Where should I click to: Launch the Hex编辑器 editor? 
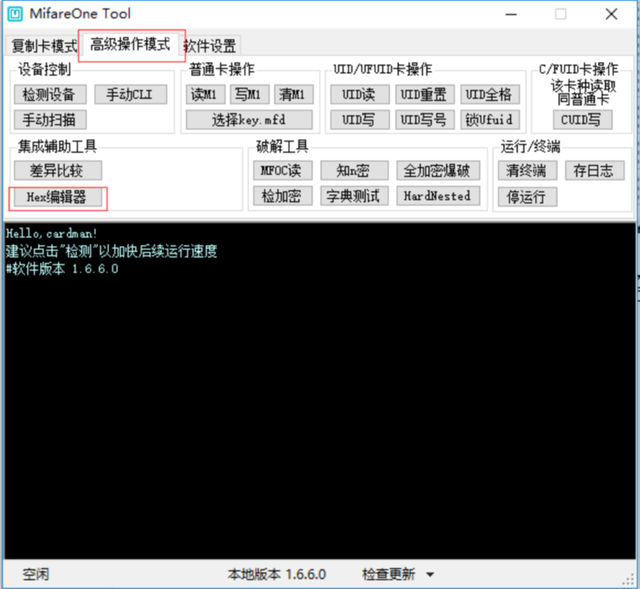58,197
